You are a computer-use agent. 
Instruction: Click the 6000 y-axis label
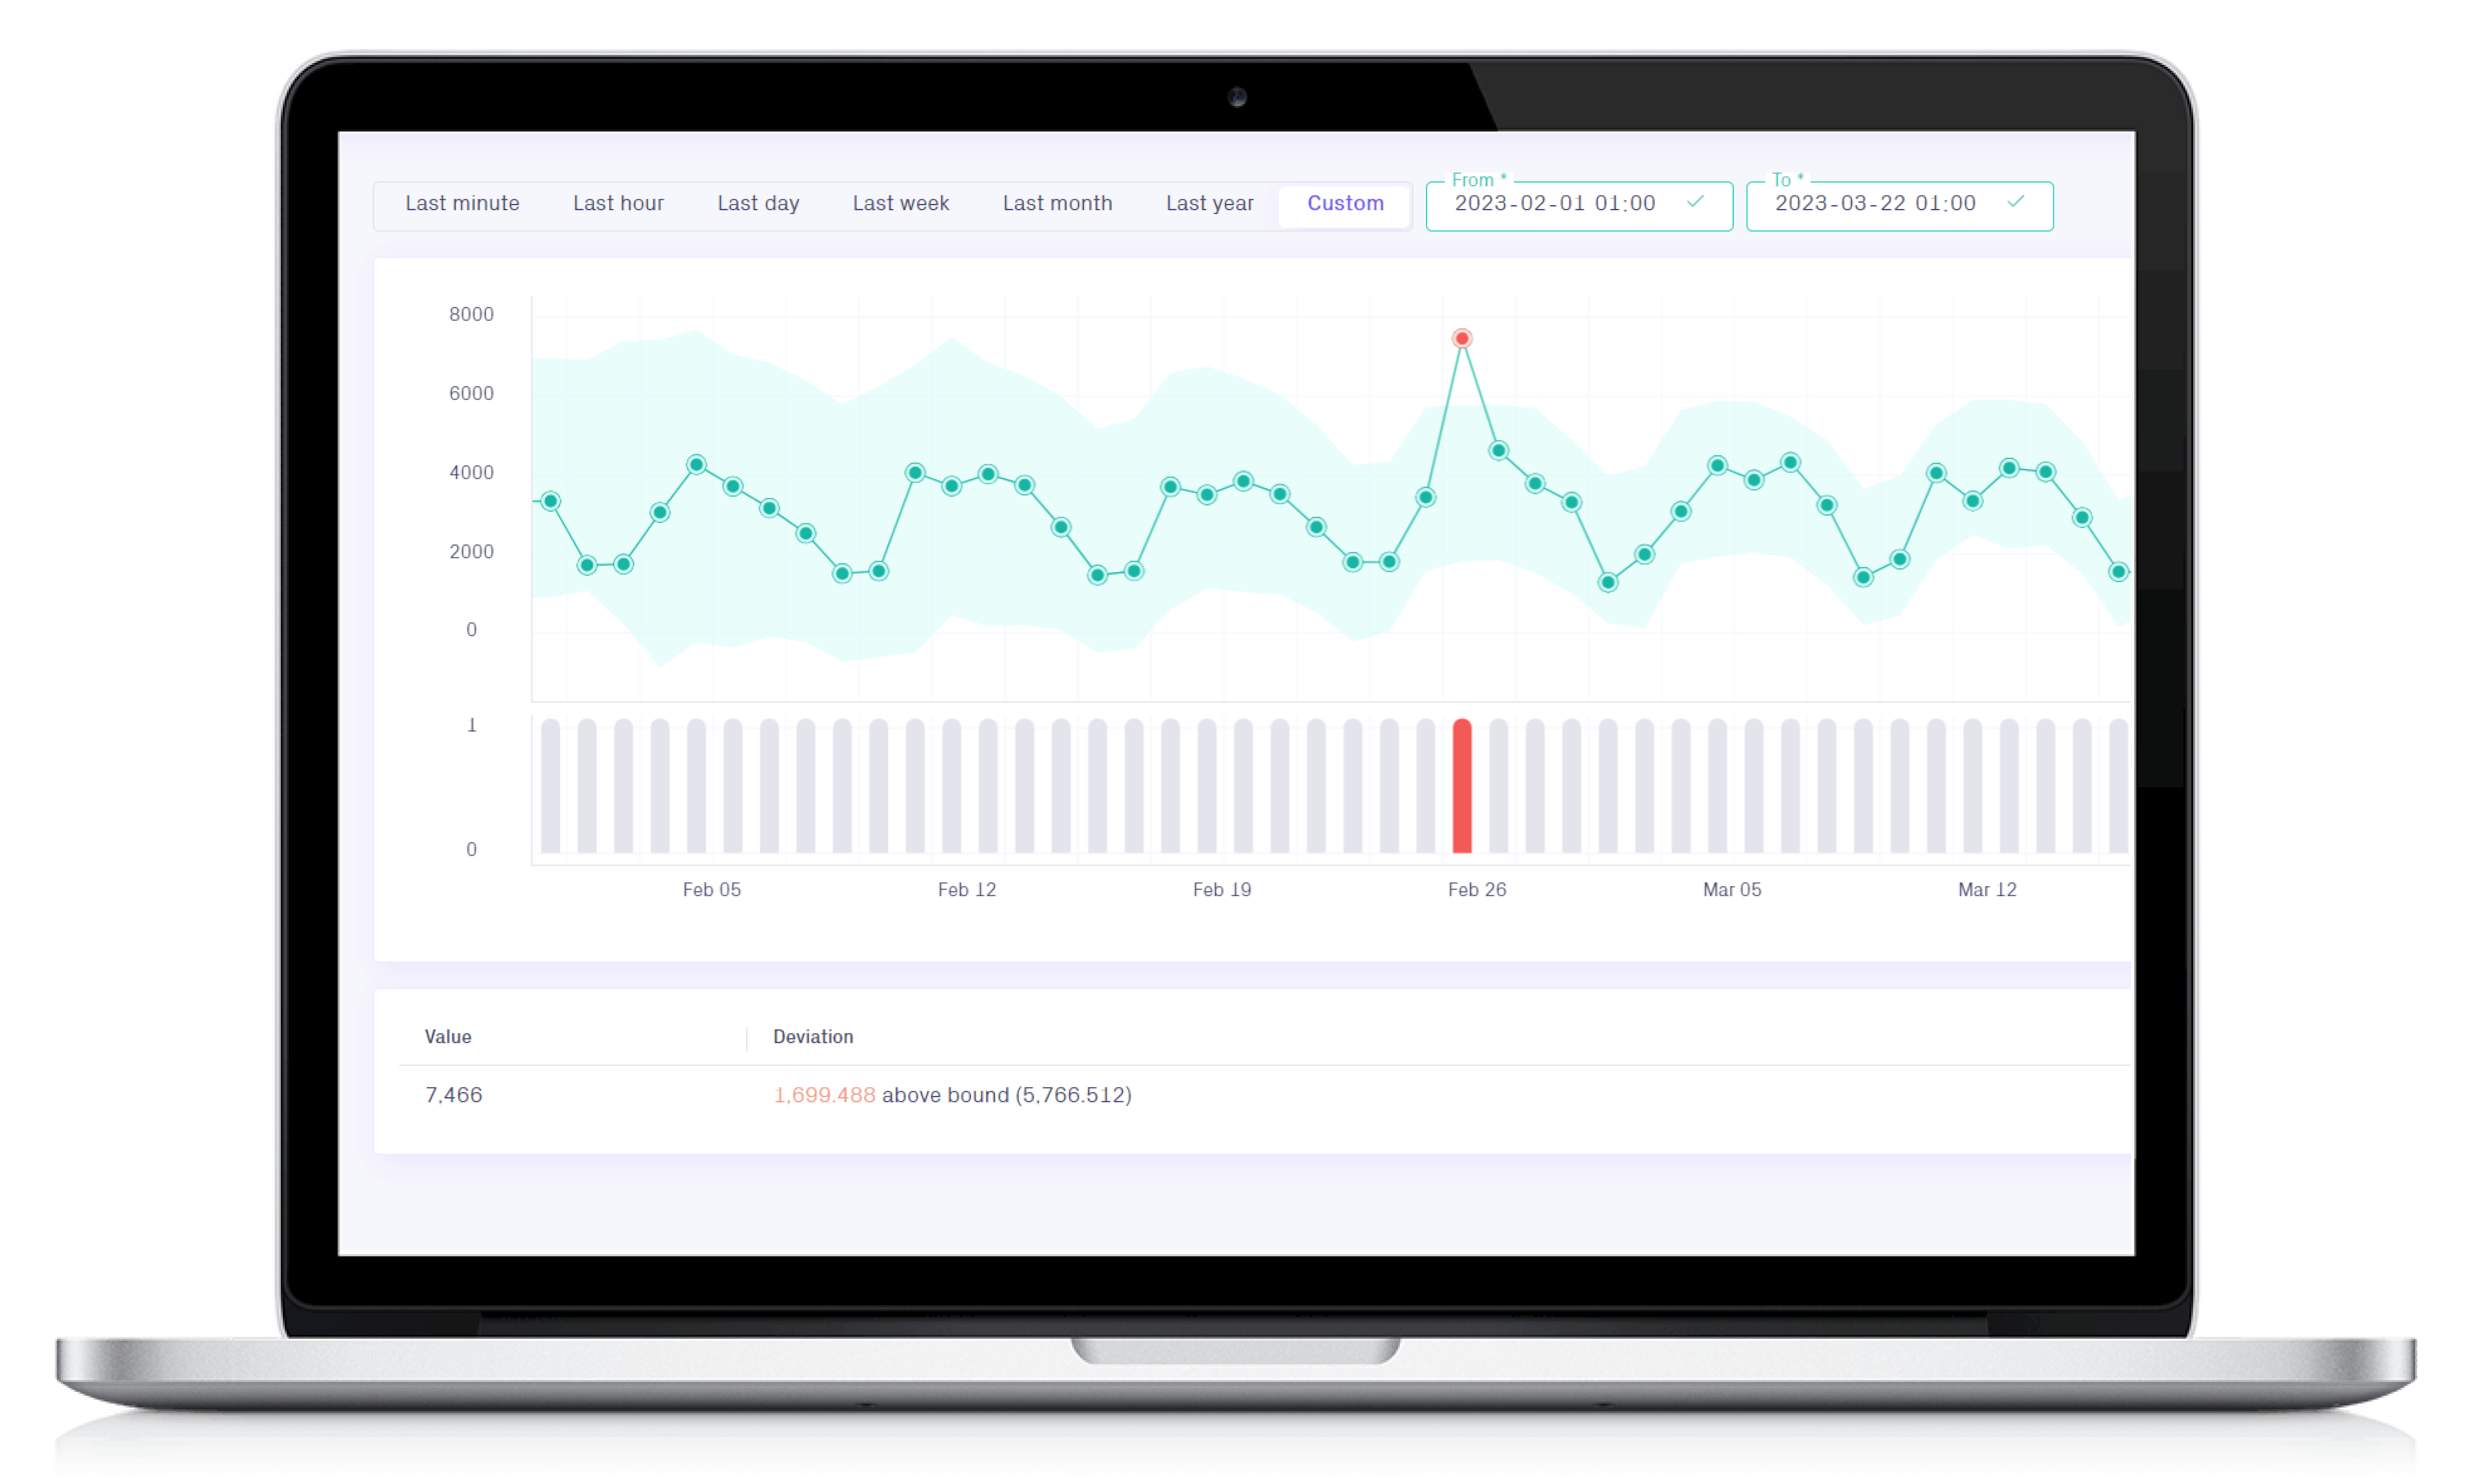(x=471, y=393)
